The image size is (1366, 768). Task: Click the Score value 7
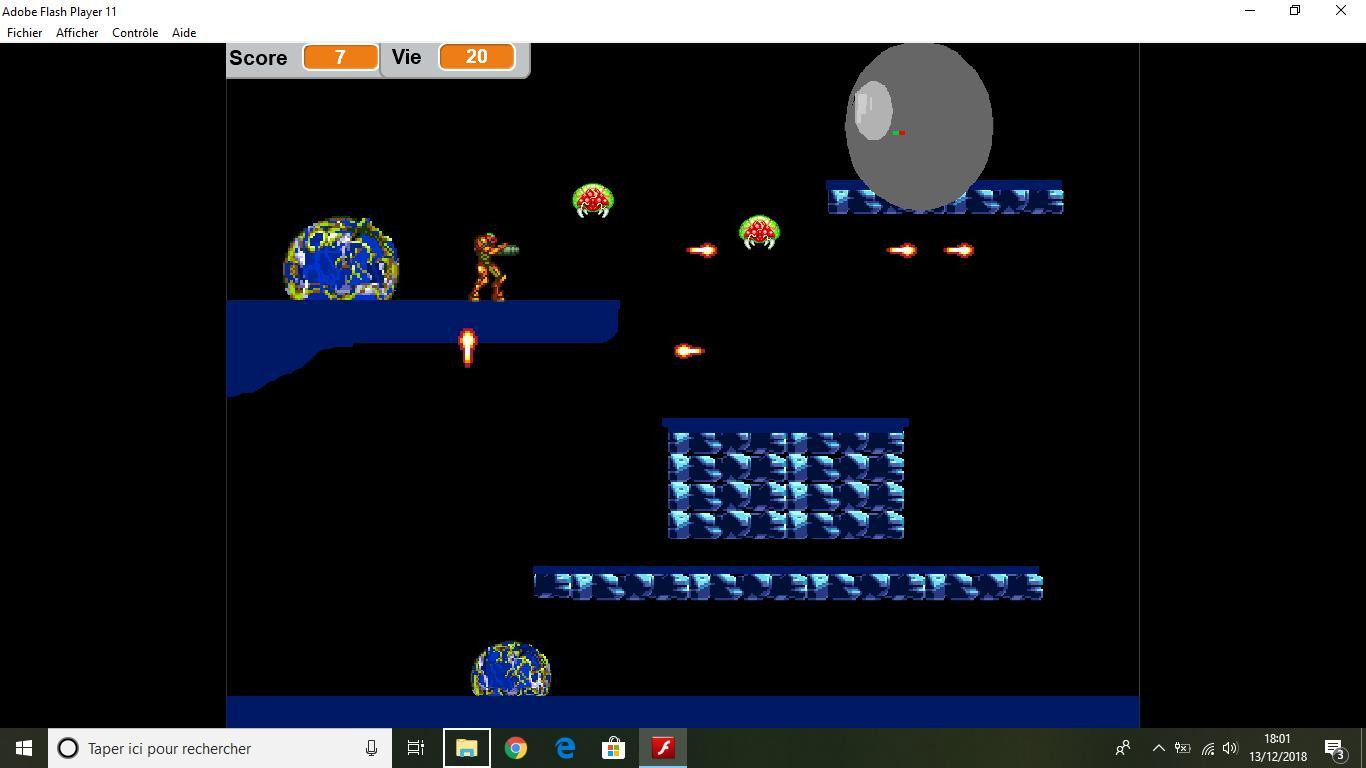[x=340, y=57]
